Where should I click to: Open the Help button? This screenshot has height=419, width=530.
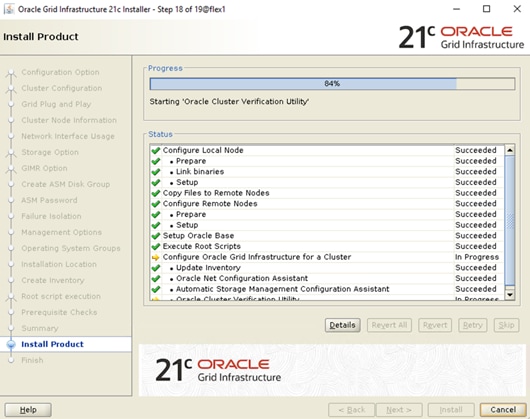pos(28,410)
